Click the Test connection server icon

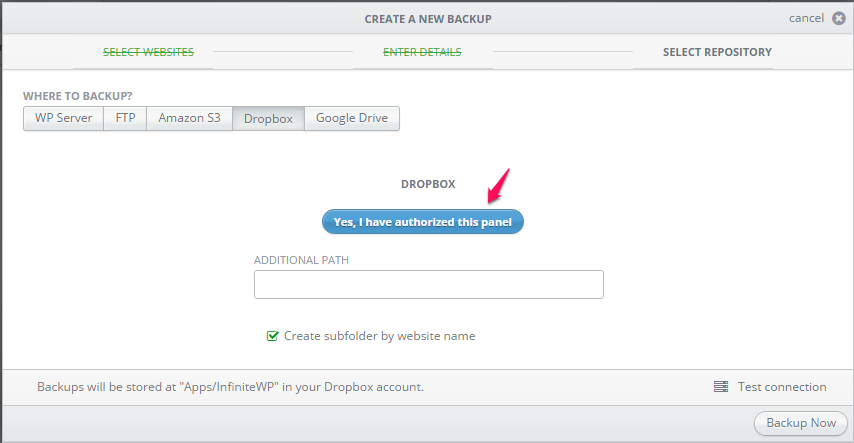(721, 387)
